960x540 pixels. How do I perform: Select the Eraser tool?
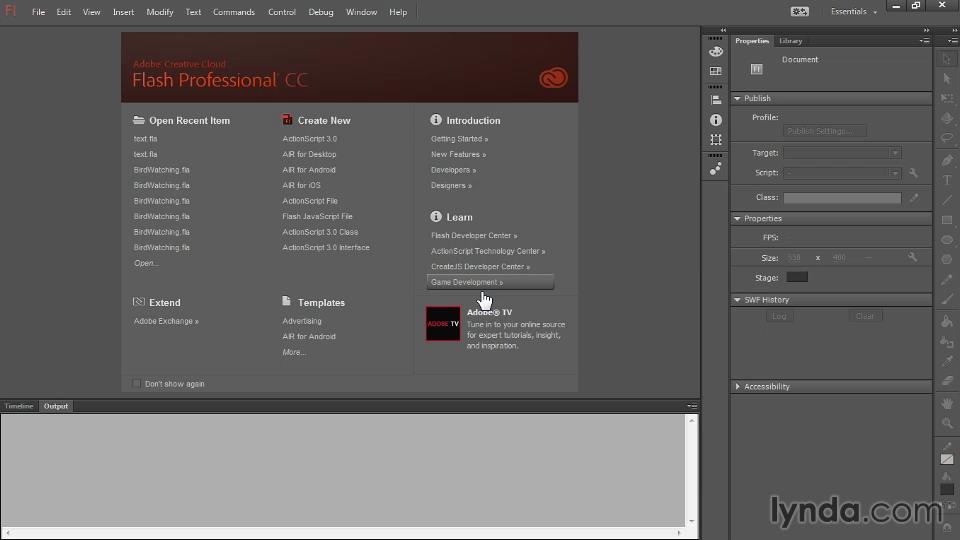click(947, 380)
